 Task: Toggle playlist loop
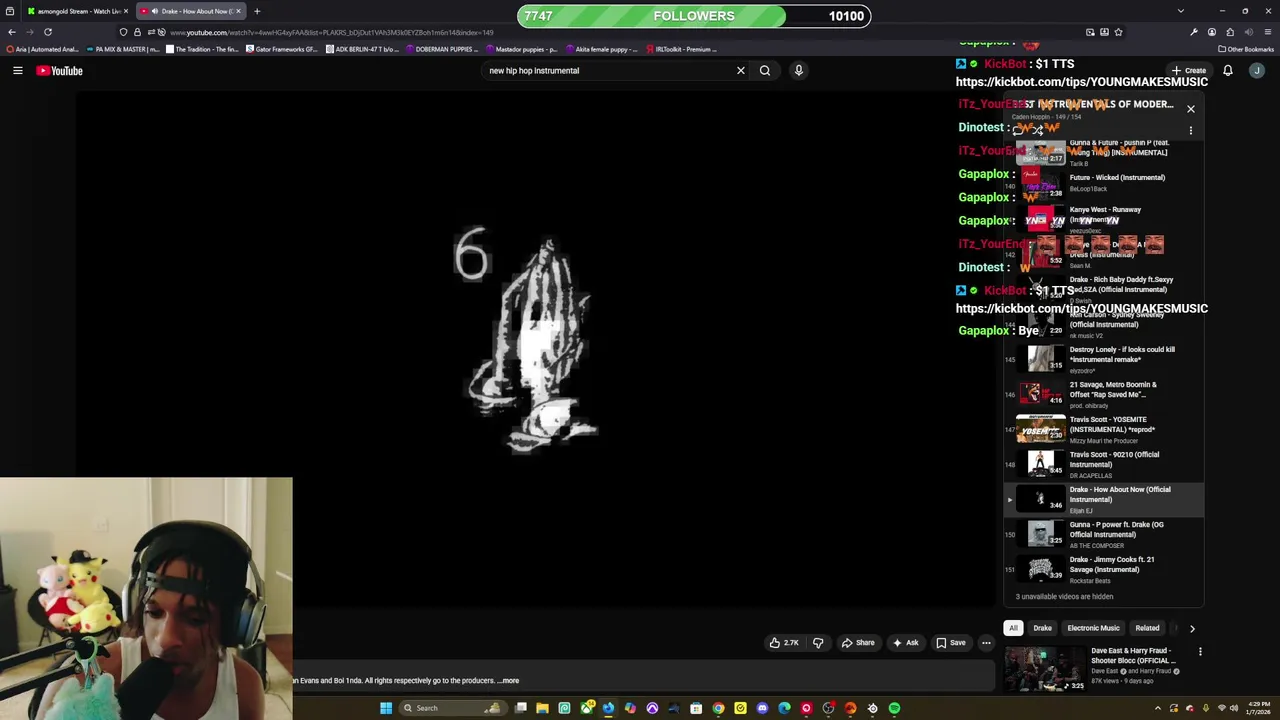1019,131
